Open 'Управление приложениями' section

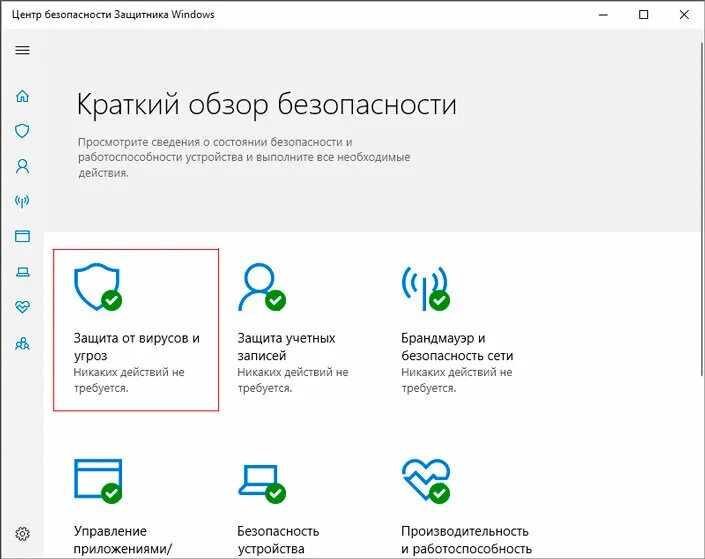pos(123,540)
